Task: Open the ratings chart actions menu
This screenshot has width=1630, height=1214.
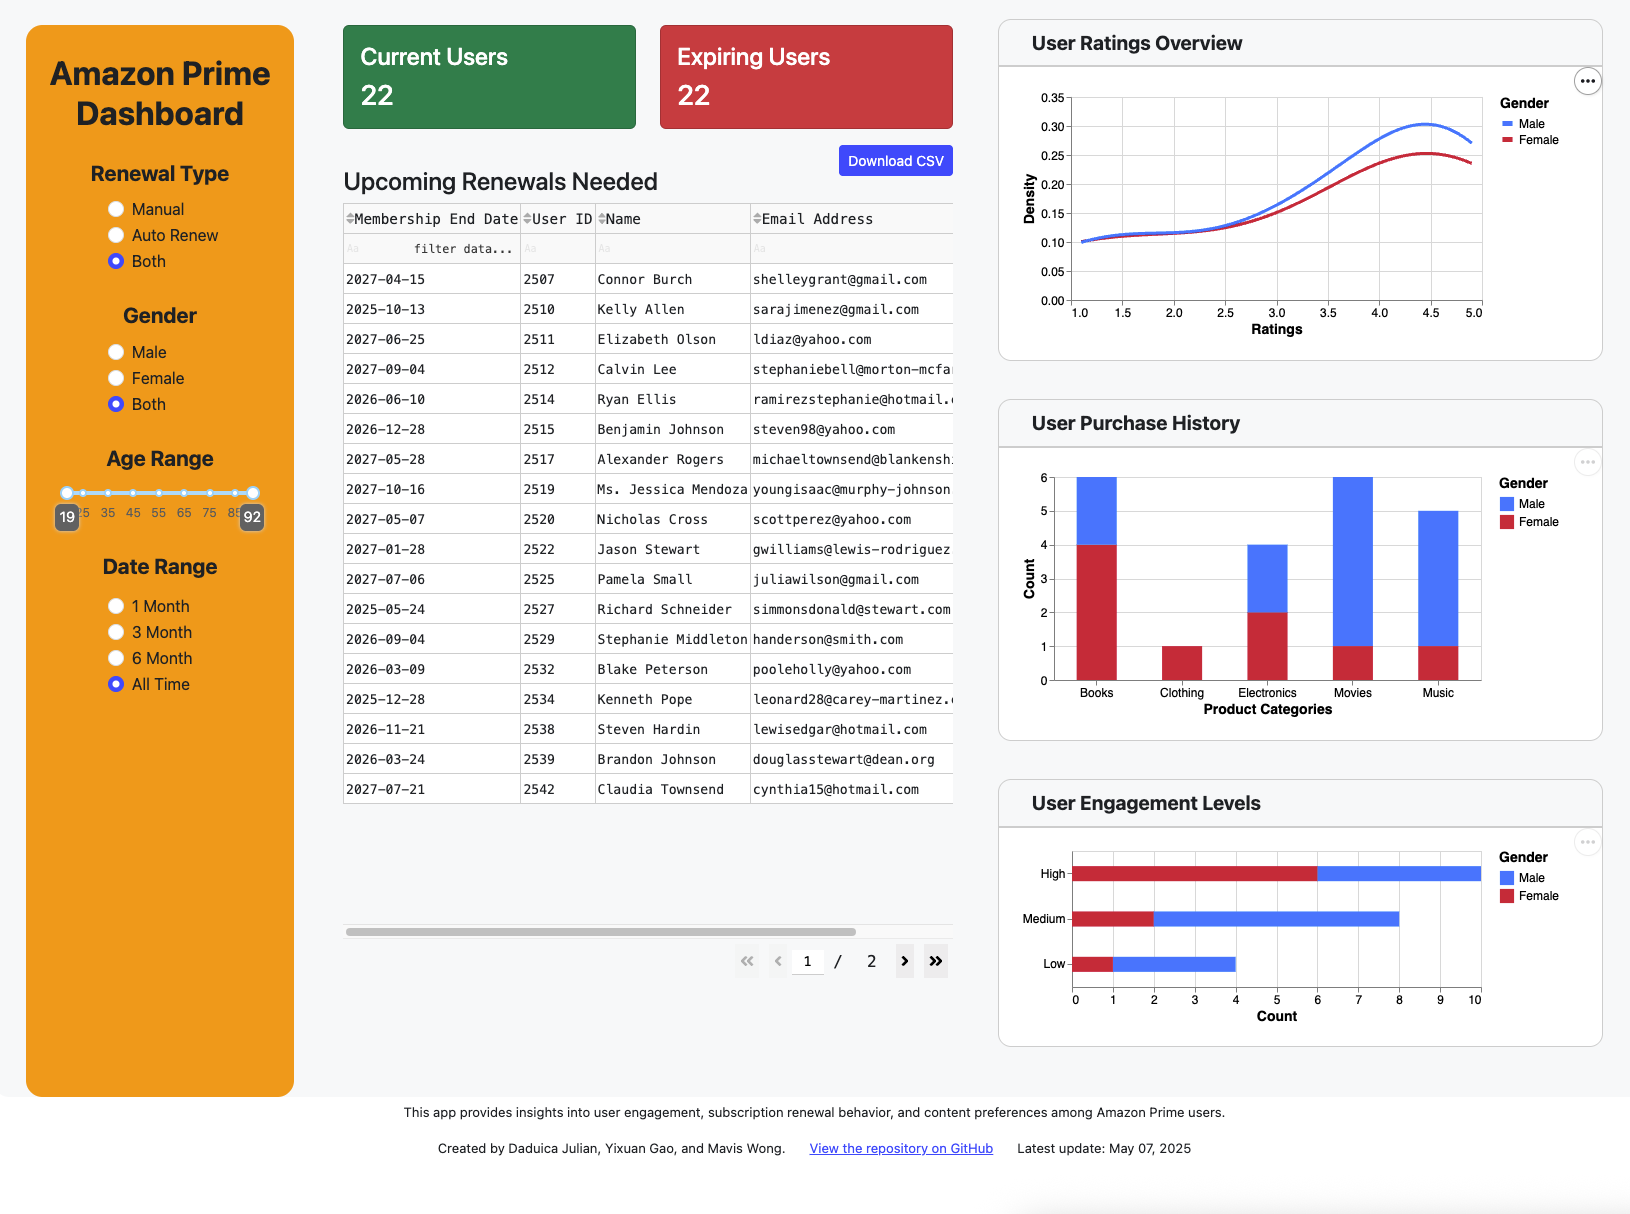Action: (x=1587, y=81)
